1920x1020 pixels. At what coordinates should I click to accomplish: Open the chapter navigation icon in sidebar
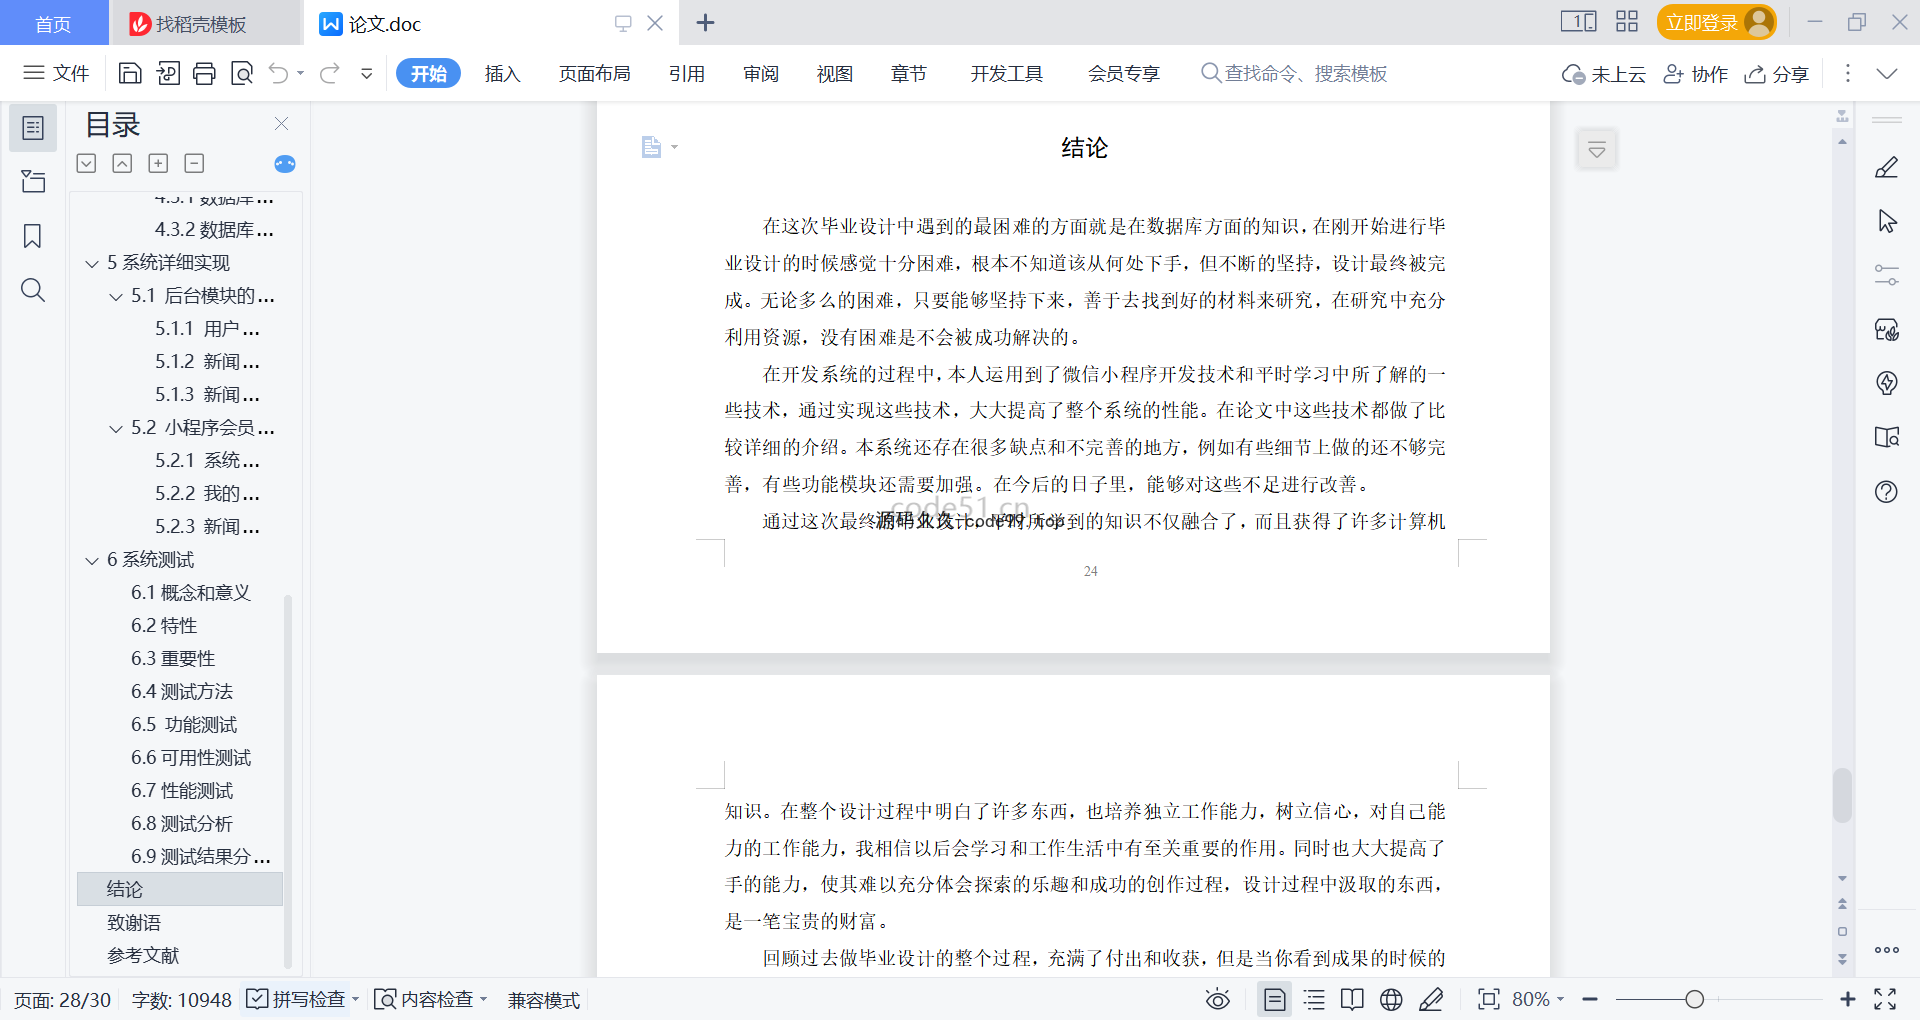(33, 181)
